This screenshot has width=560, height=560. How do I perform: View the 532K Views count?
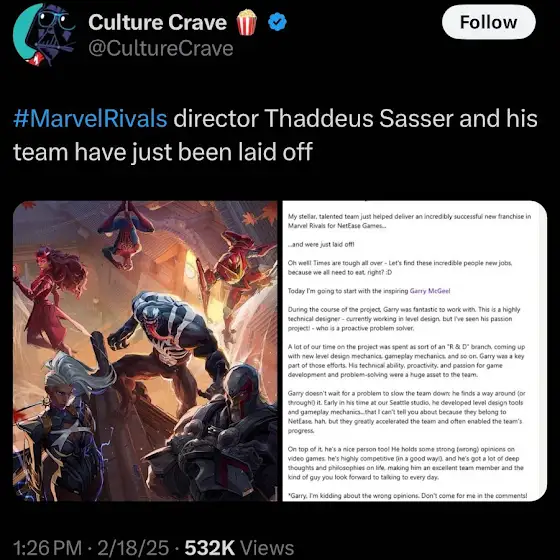click(239, 548)
